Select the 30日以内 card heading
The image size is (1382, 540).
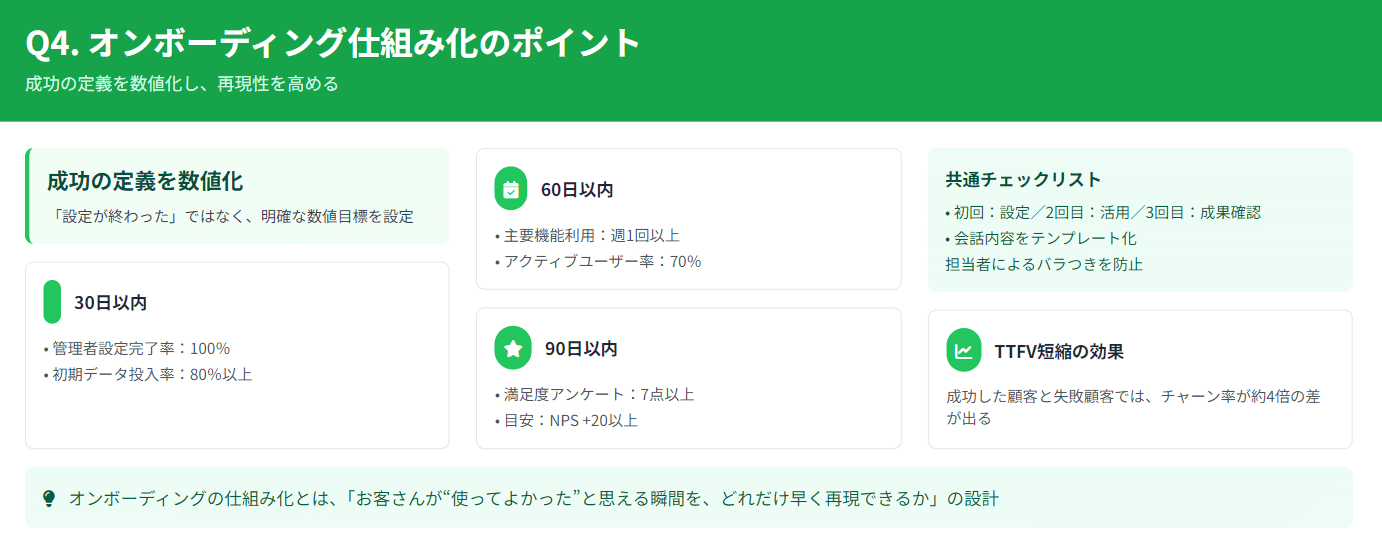point(110,303)
